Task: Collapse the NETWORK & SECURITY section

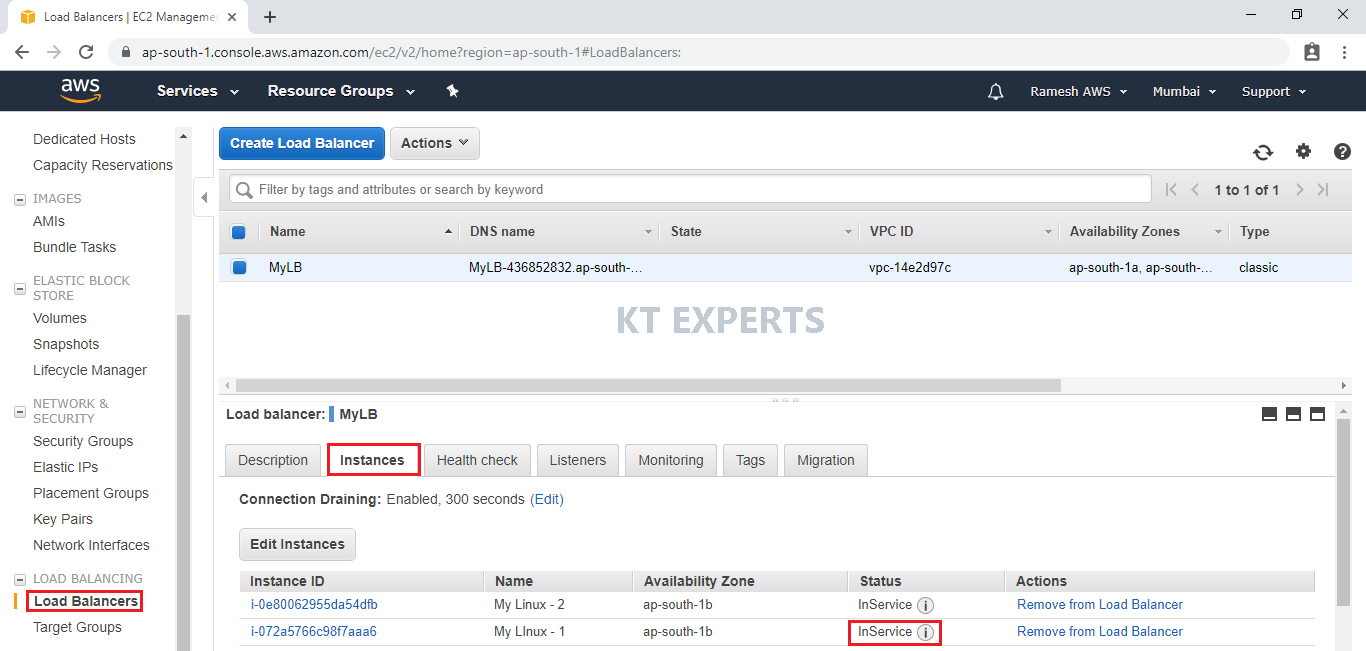Action: point(20,411)
